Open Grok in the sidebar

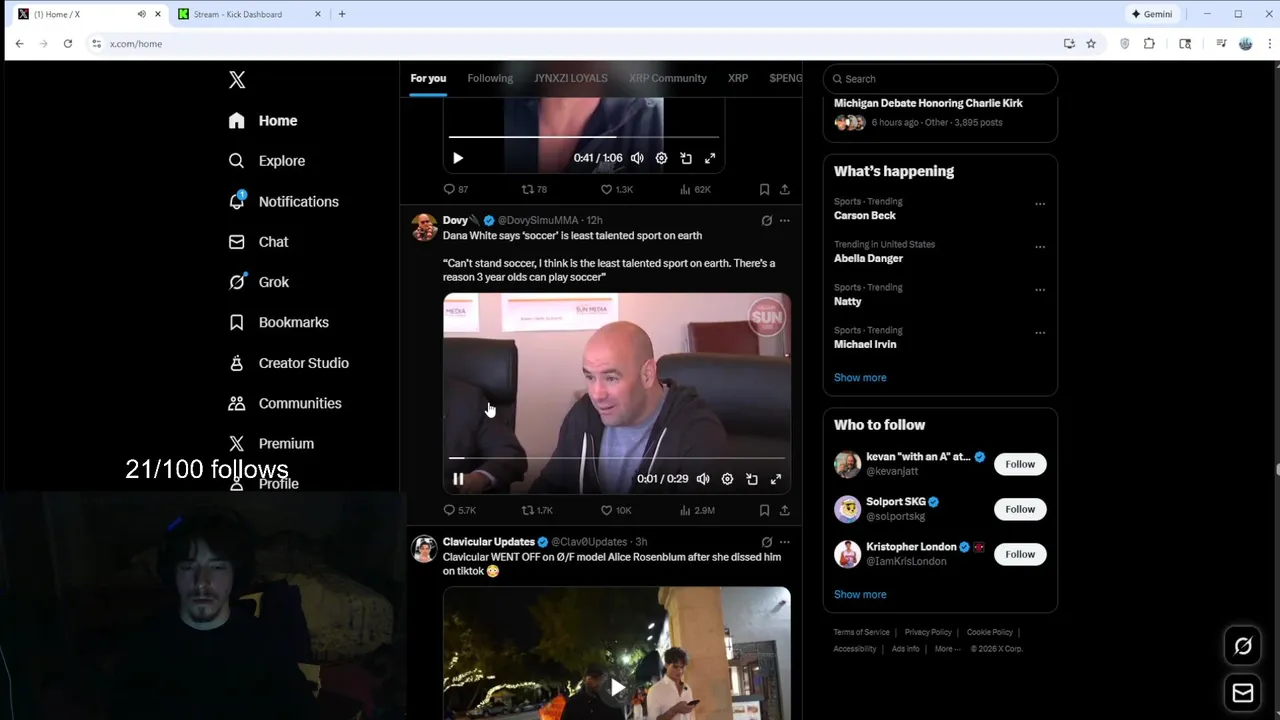click(x=259, y=282)
